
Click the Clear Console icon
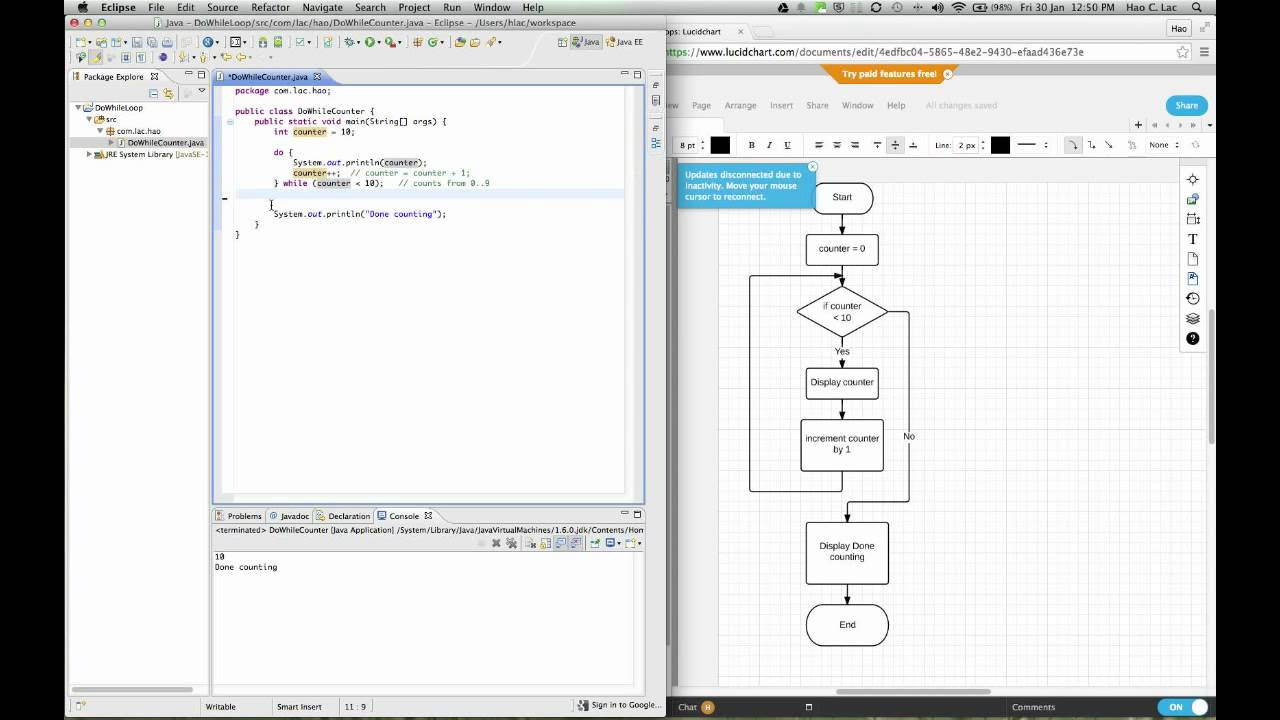[x=531, y=543]
